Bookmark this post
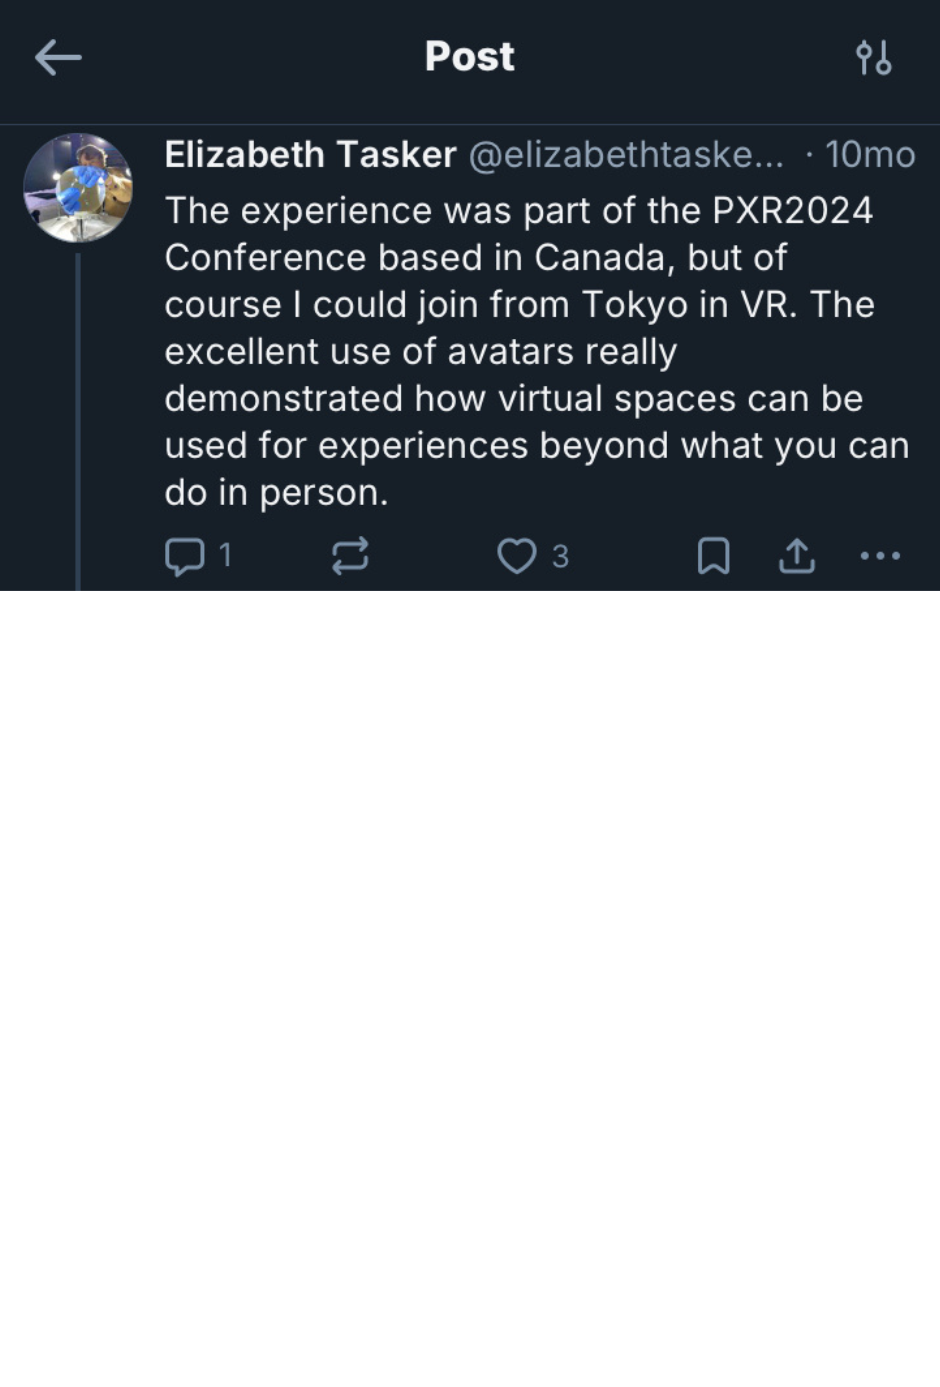 (x=713, y=556)
